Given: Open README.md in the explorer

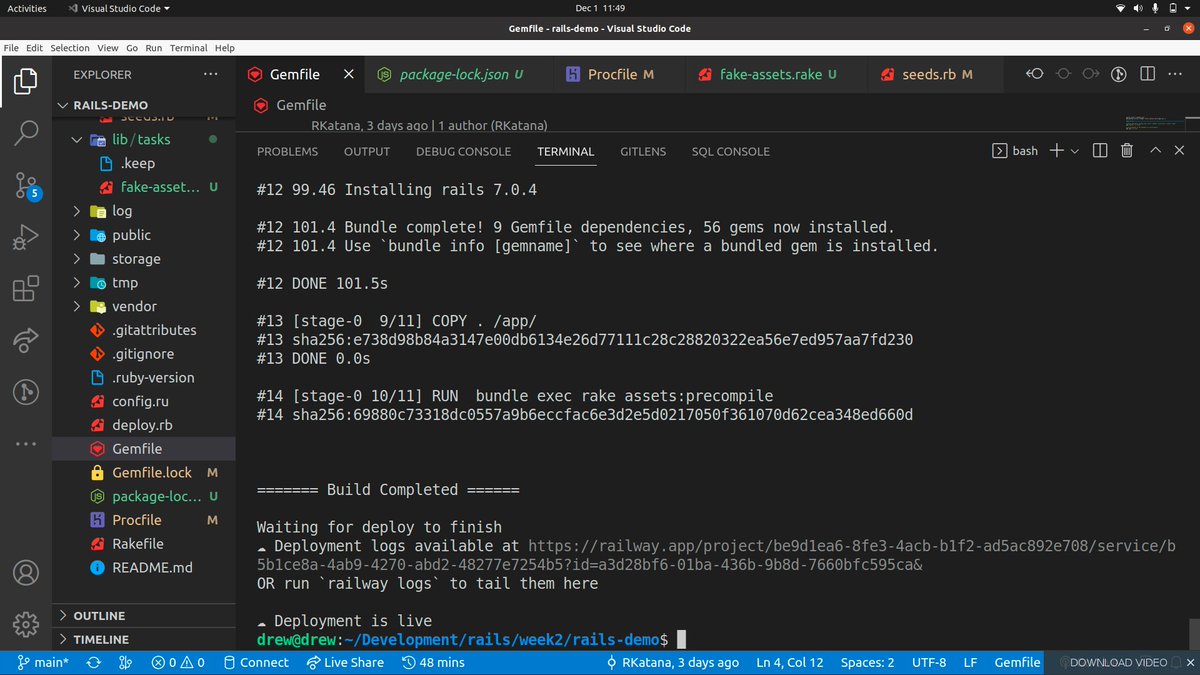Looking at the screenshot, I should (144, 567).
